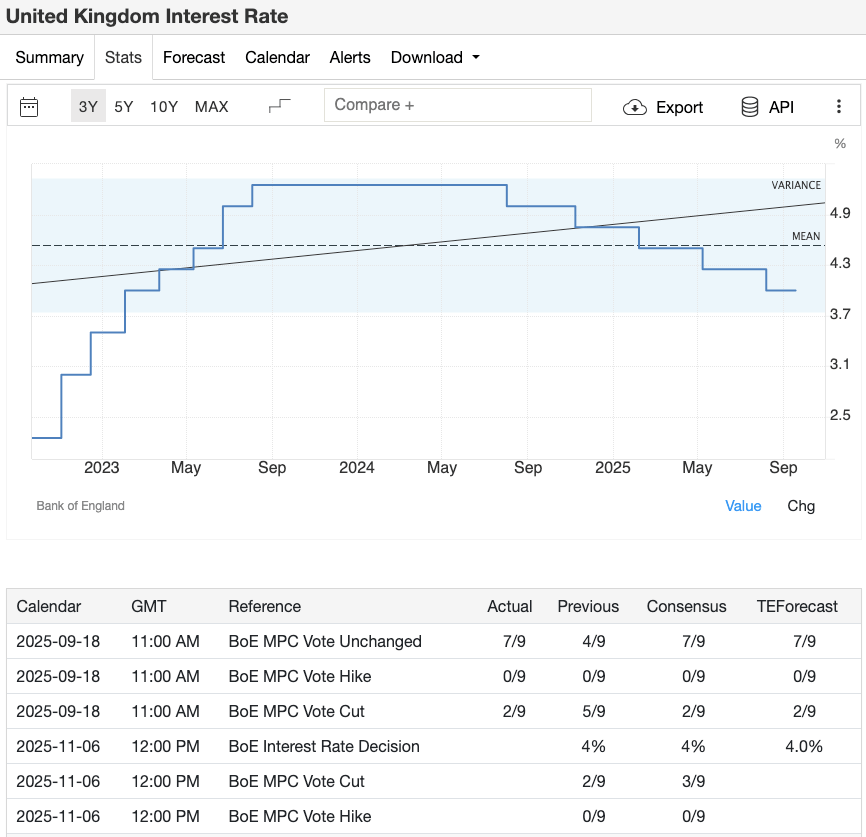Select the Value chart display option
This screenshot has height=837, width=866.
[743, 506]
